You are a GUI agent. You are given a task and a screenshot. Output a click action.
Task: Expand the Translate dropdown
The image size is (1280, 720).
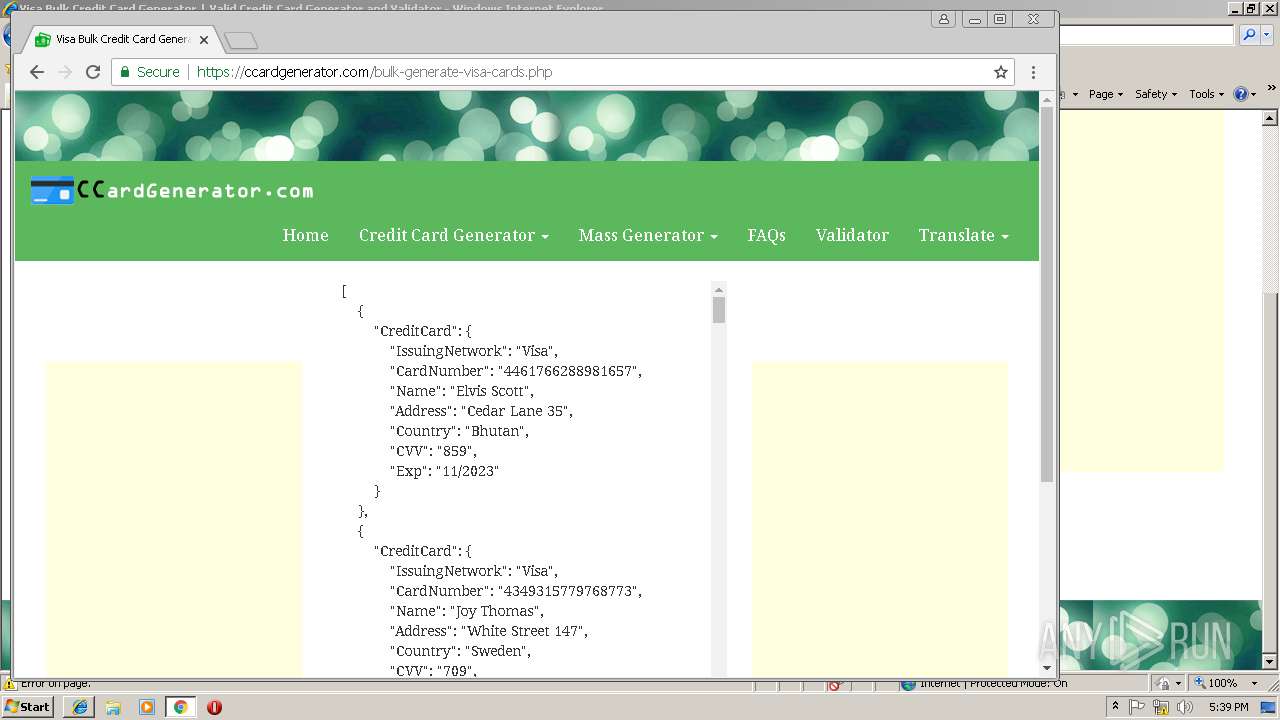(963, 235)
